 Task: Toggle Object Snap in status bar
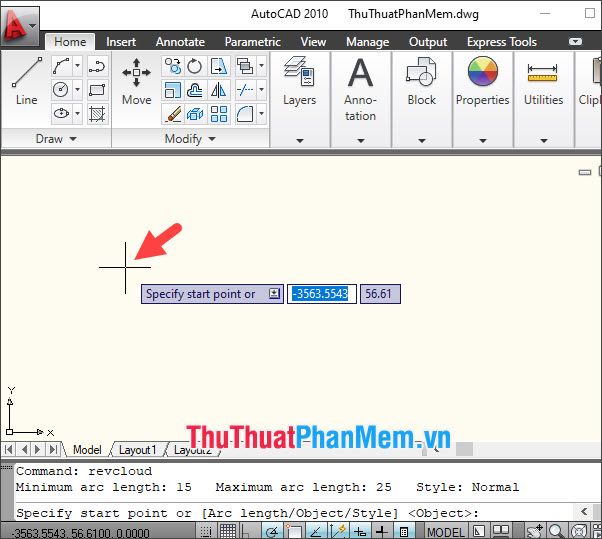(294, 531)
